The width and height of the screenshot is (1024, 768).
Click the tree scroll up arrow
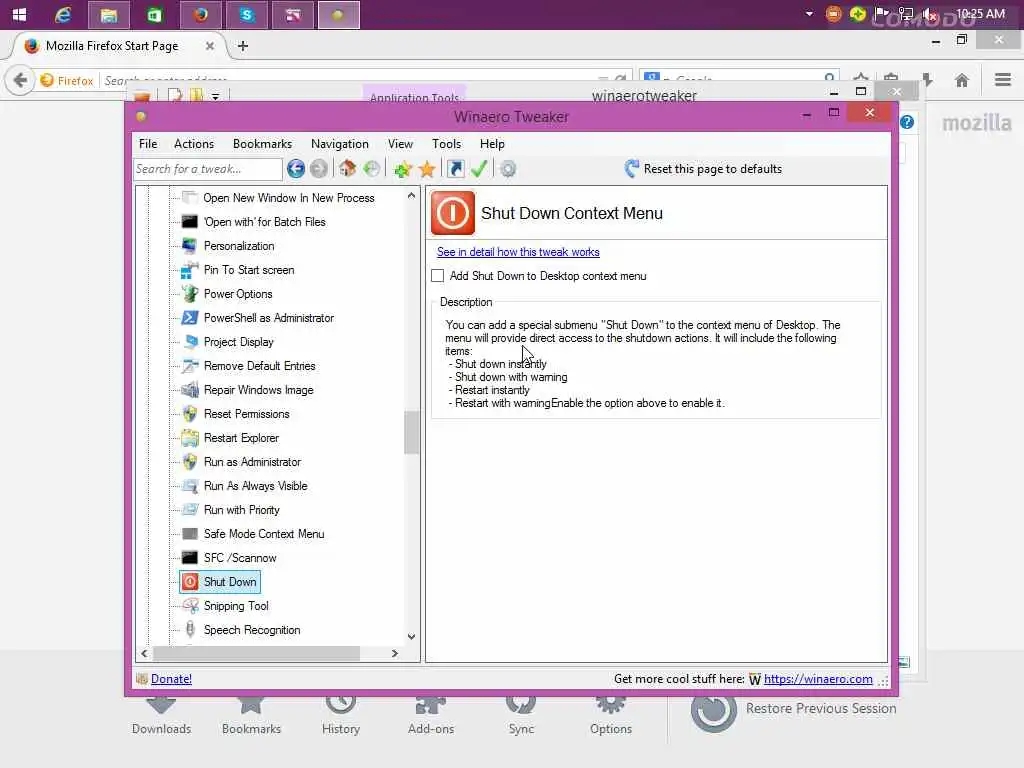(x=411, y=195)
